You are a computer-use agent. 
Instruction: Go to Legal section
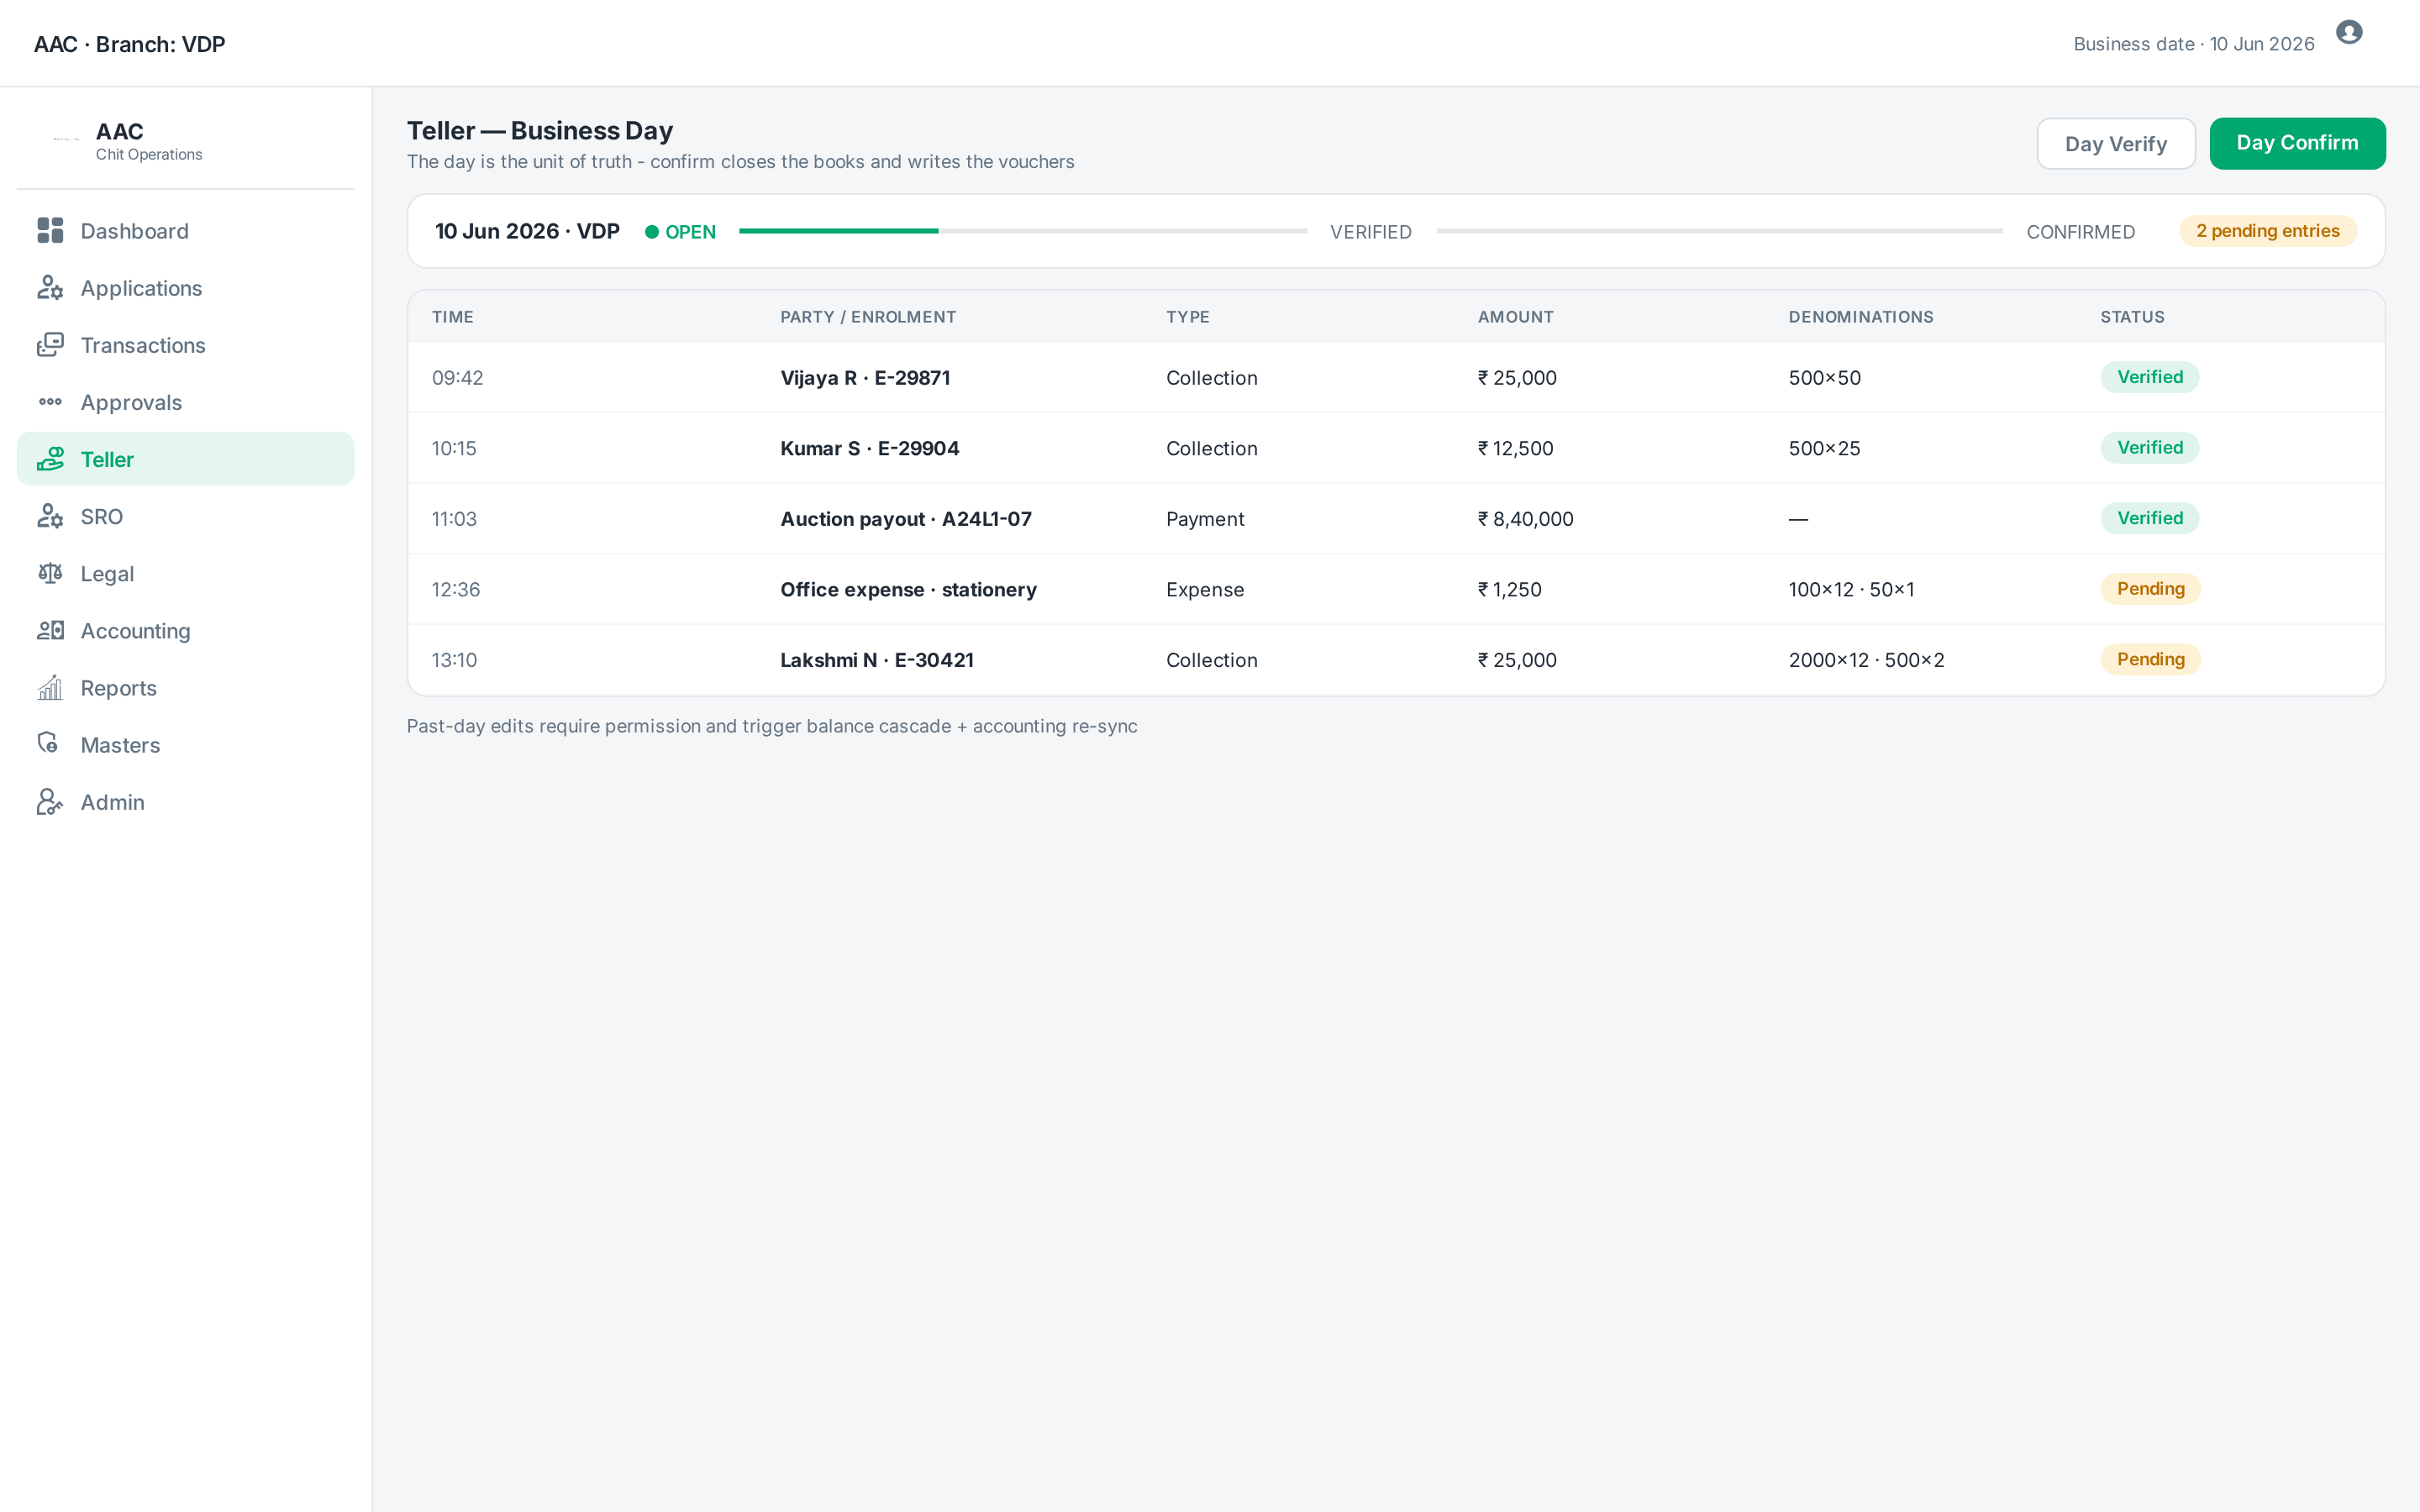[186, 573]
